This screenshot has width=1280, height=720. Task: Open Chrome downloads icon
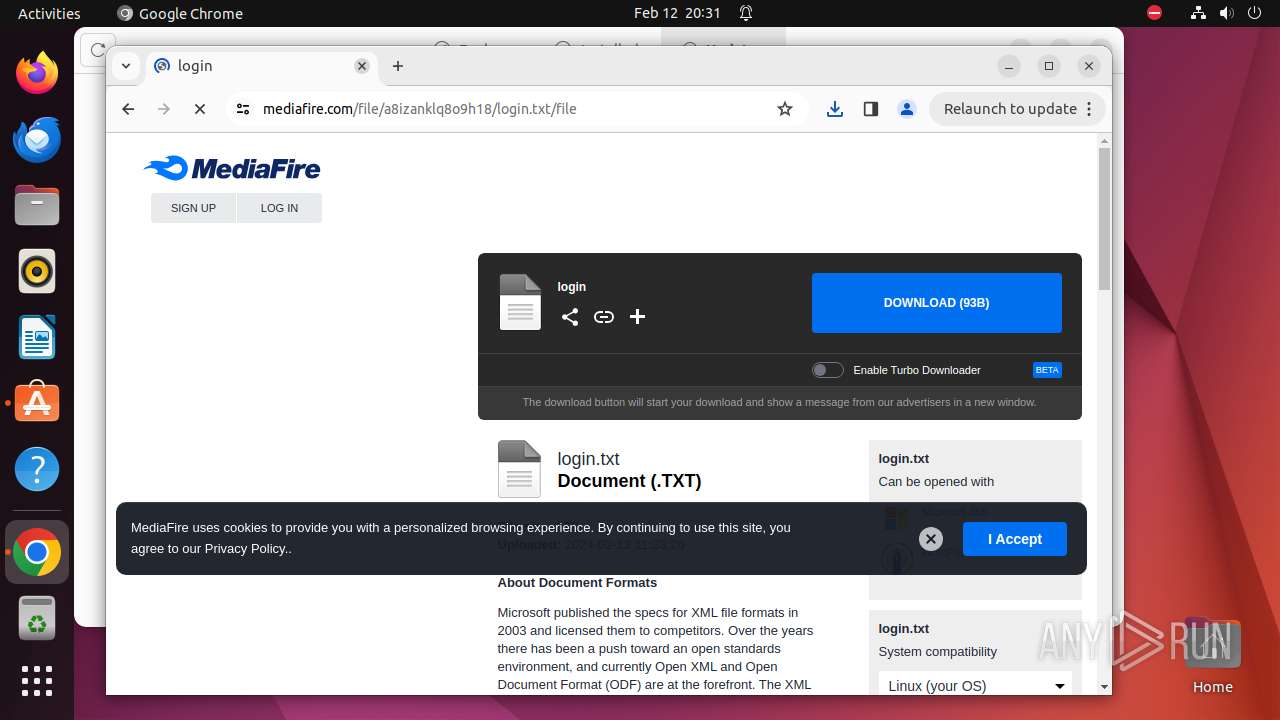(x=835, y=109)
